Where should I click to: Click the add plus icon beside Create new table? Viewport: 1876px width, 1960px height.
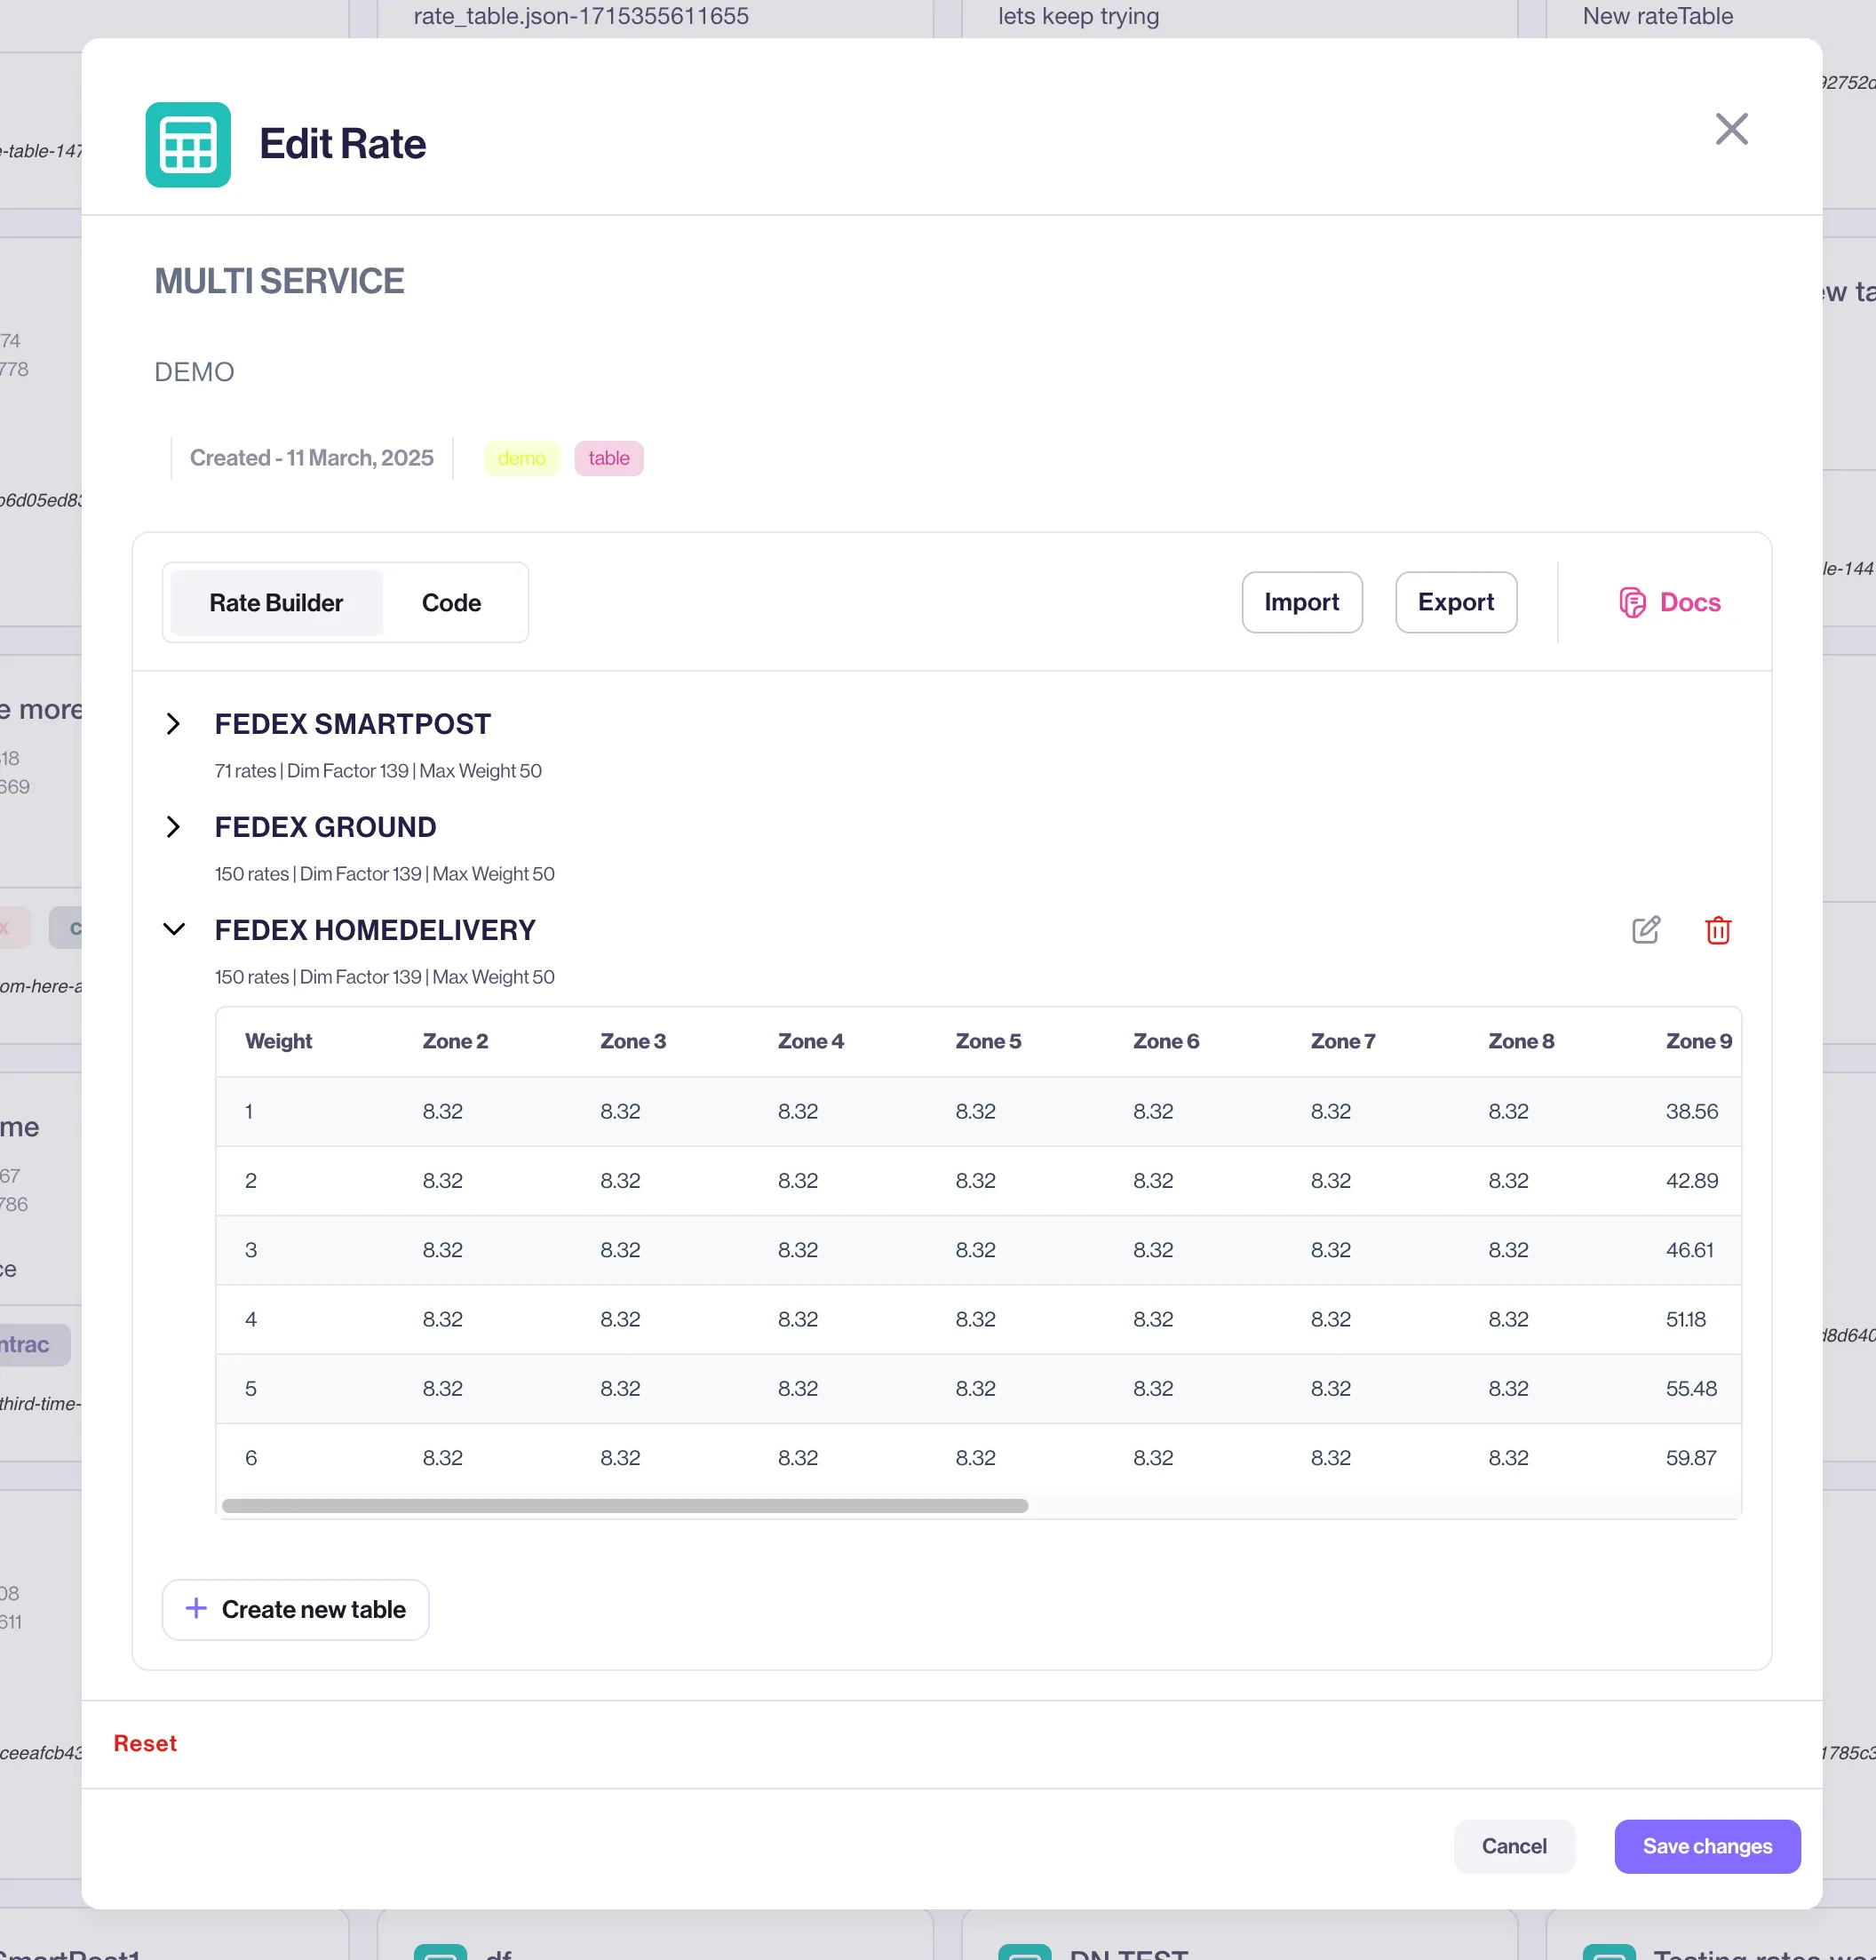point(196,1608)
